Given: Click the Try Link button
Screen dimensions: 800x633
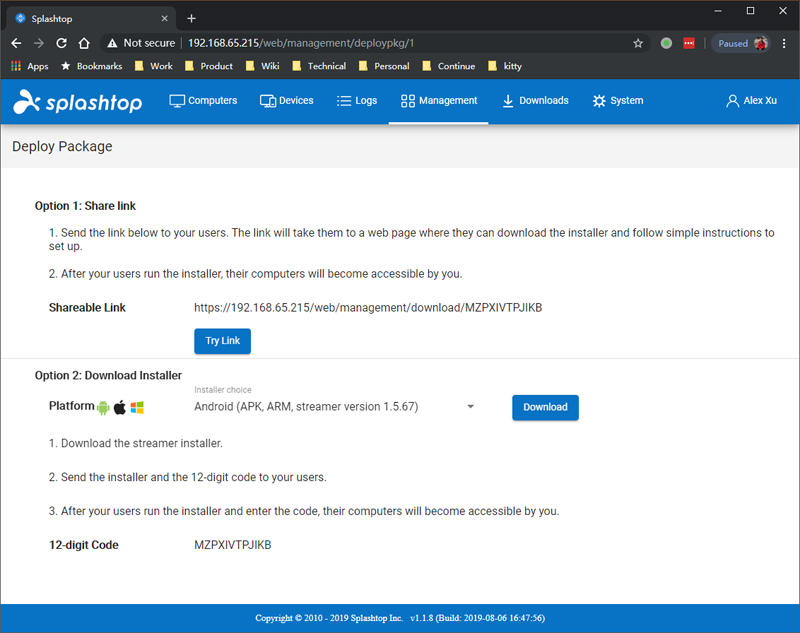Looking at the screenshot, I should (x=222, y=341).
